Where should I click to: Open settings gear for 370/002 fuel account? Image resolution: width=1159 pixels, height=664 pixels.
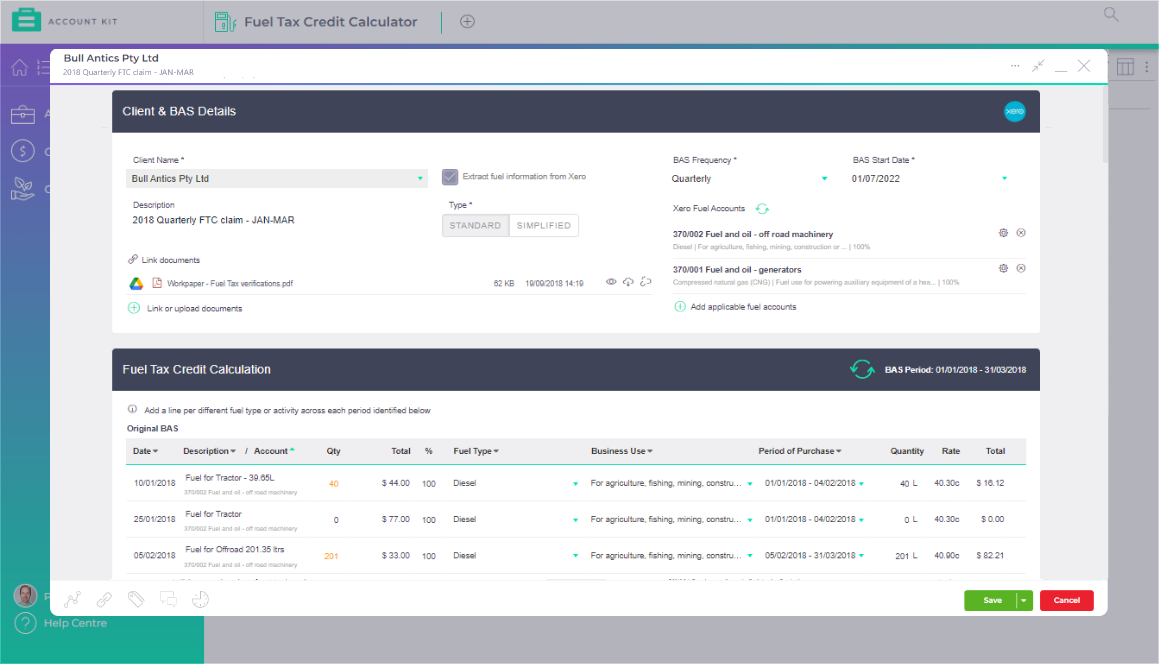point(1003,232)
